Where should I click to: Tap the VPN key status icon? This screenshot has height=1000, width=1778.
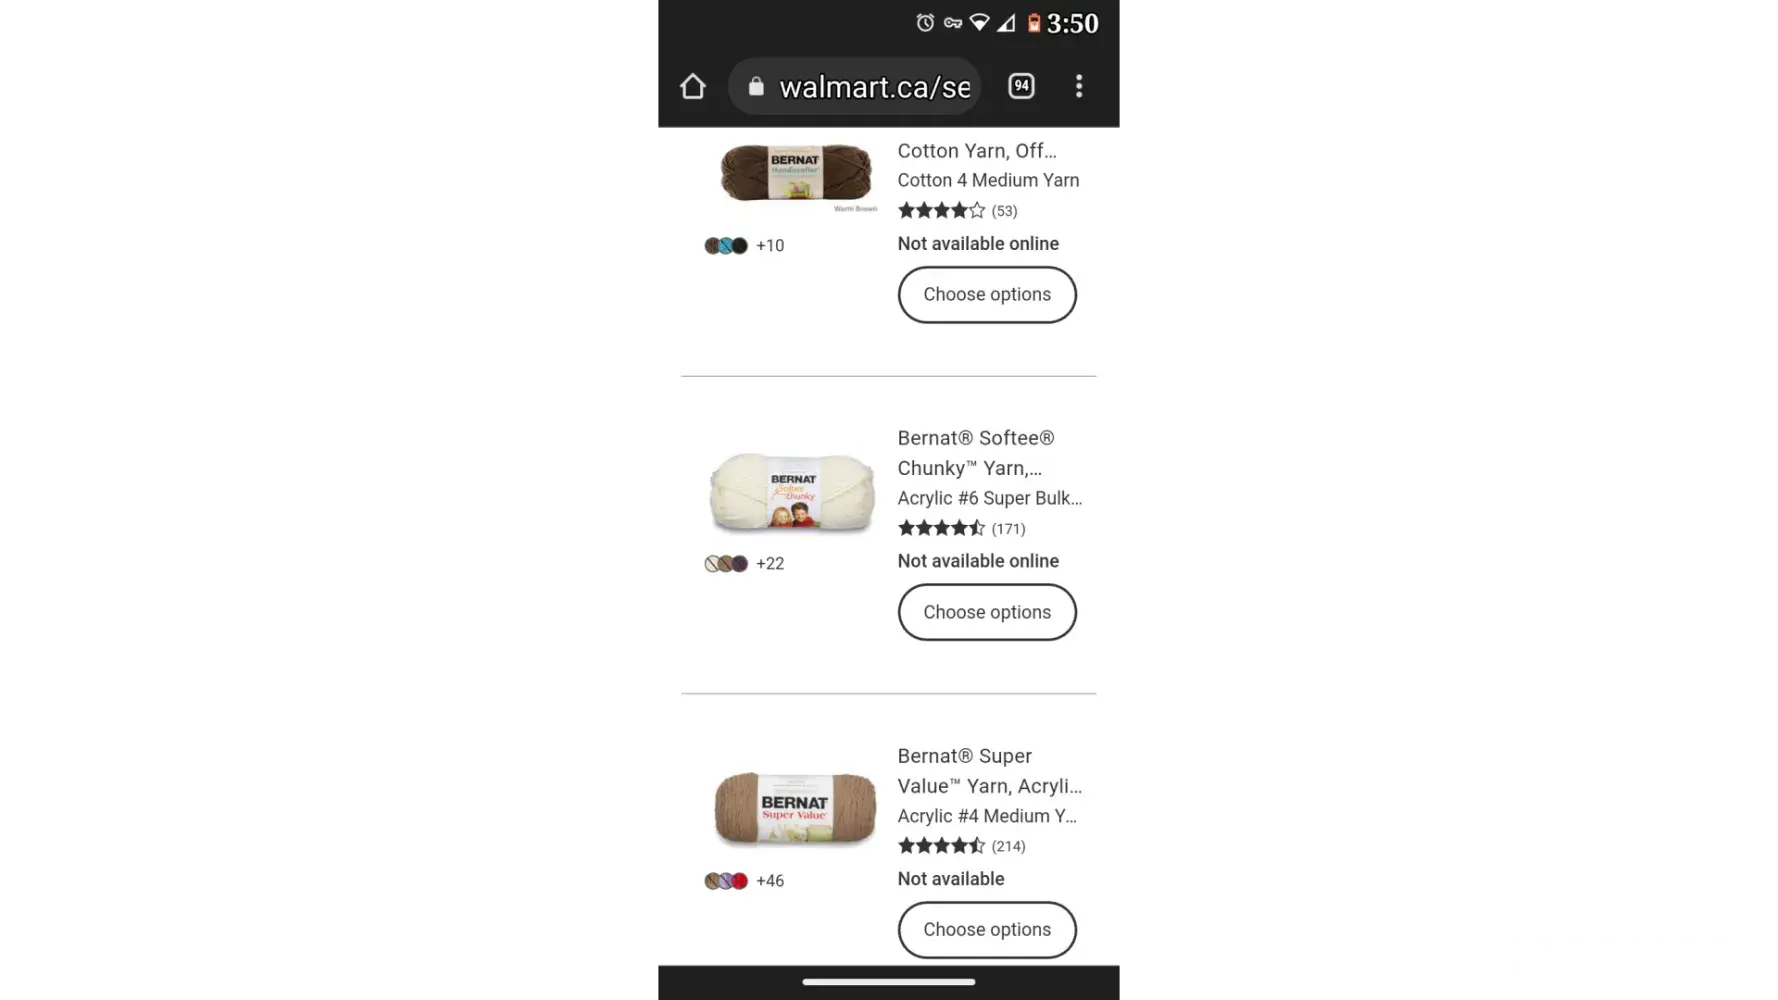[952, 22]
